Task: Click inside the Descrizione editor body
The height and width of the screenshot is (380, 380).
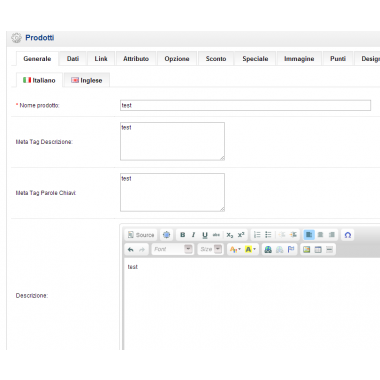Action: pos(252,305)
